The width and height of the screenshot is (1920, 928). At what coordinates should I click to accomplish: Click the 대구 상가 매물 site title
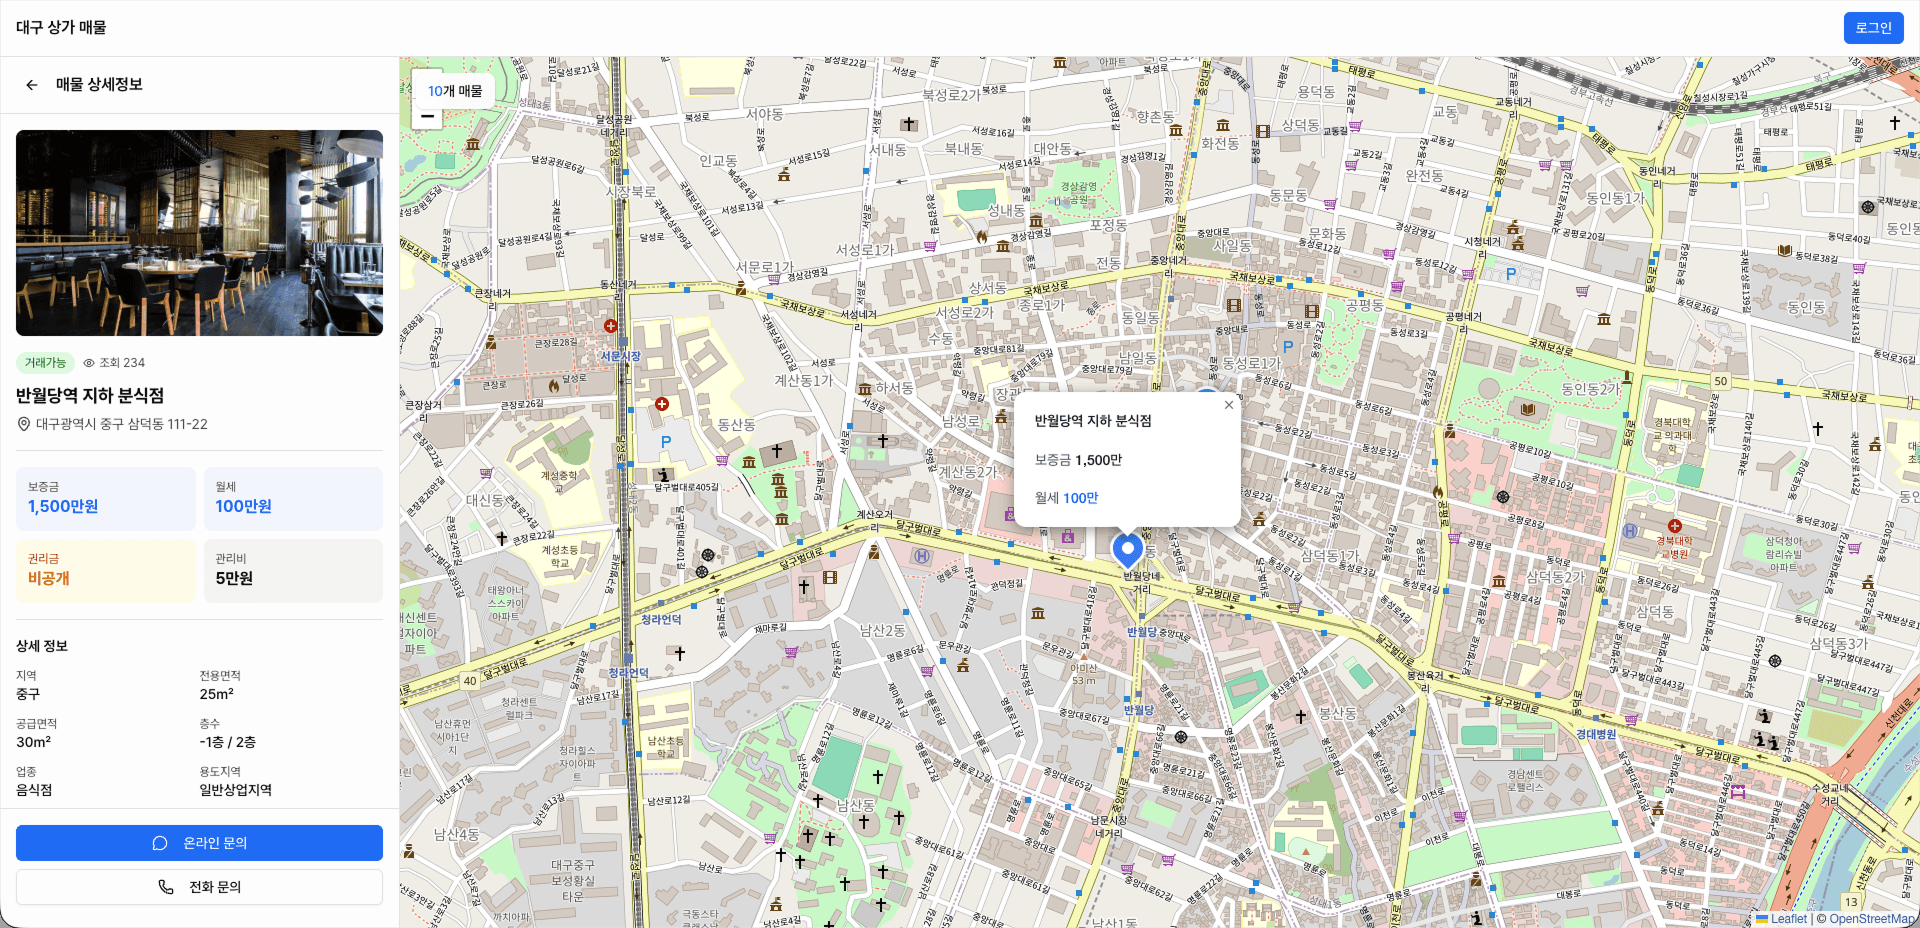tap(61, 28)
